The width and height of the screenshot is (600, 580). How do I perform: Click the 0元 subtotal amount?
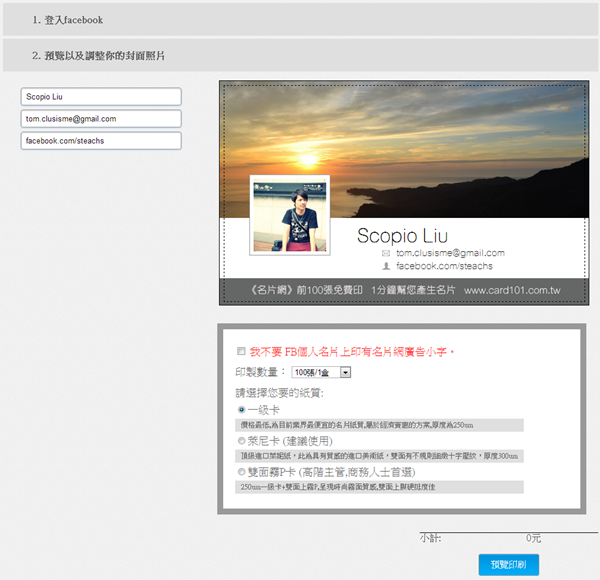pyautogui.click(x=533, y=538)
